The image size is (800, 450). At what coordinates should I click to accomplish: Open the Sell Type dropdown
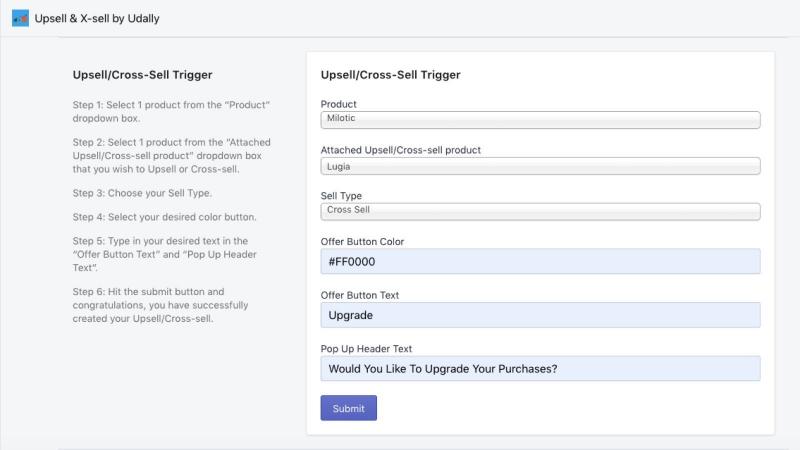pos(540,211)
